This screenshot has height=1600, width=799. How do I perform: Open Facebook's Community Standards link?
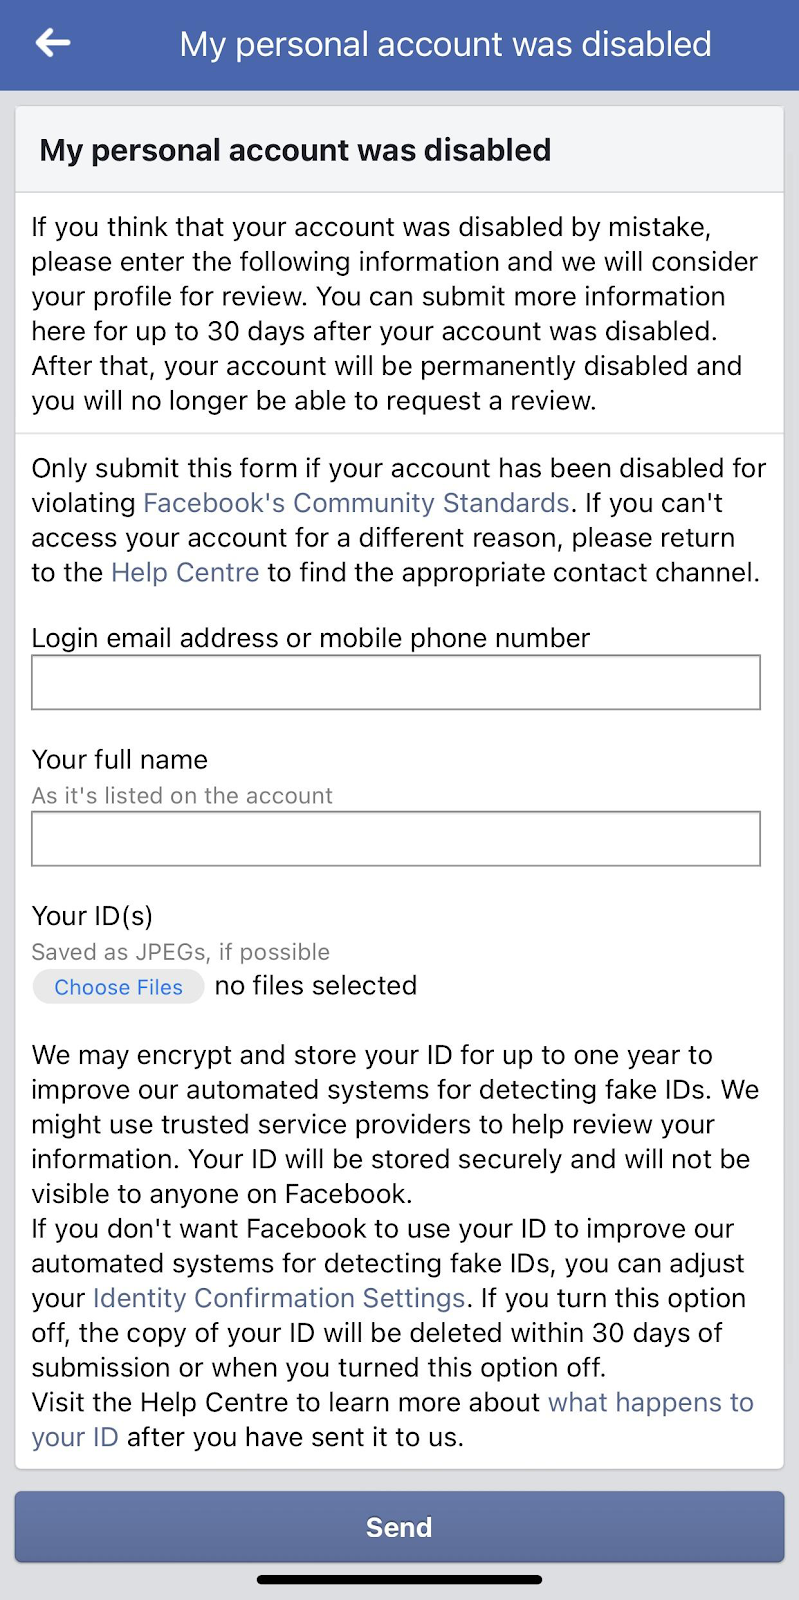click(x=356, y=503)
